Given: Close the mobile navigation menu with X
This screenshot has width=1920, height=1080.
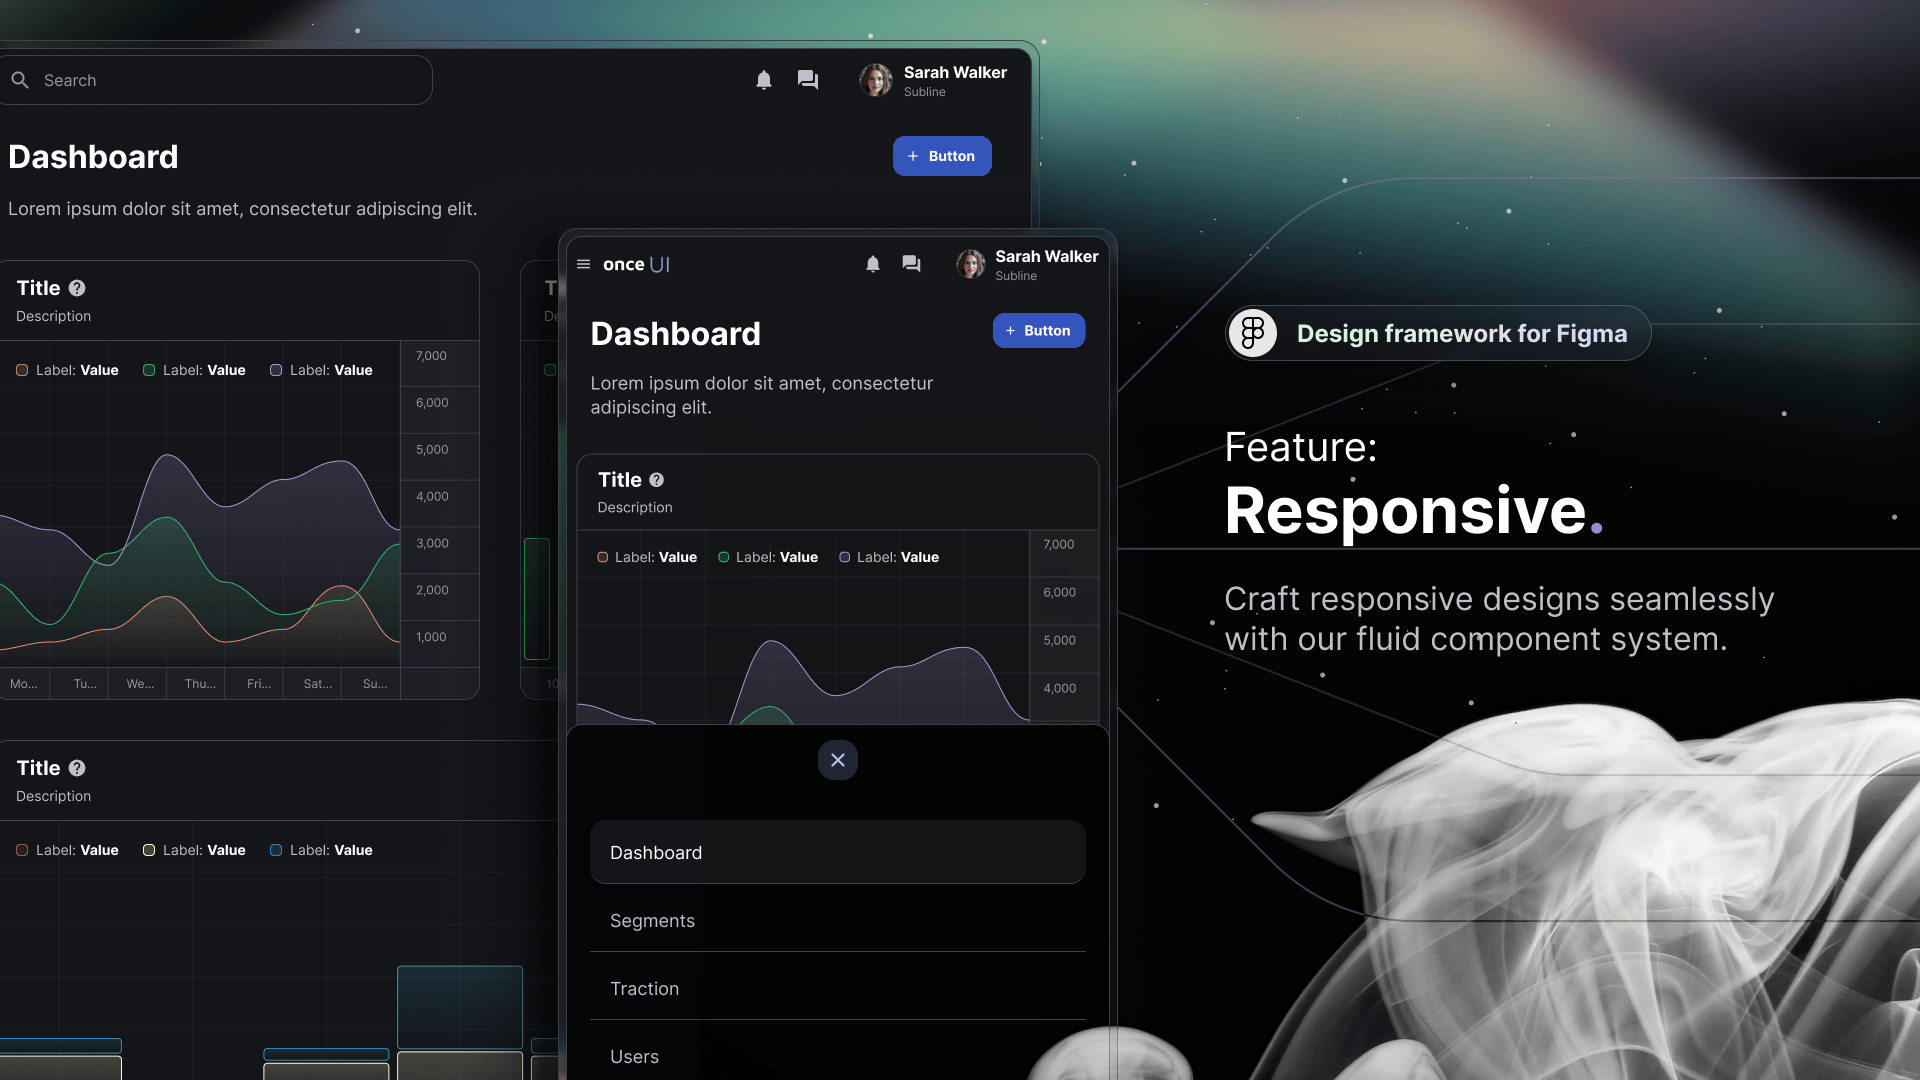Looking at the screenshot, I should pos(838,760).
